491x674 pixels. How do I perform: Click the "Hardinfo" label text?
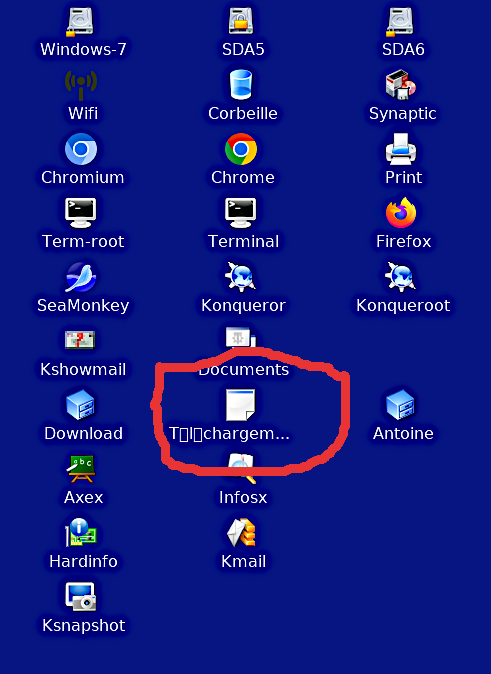click(x=83, y=561)
